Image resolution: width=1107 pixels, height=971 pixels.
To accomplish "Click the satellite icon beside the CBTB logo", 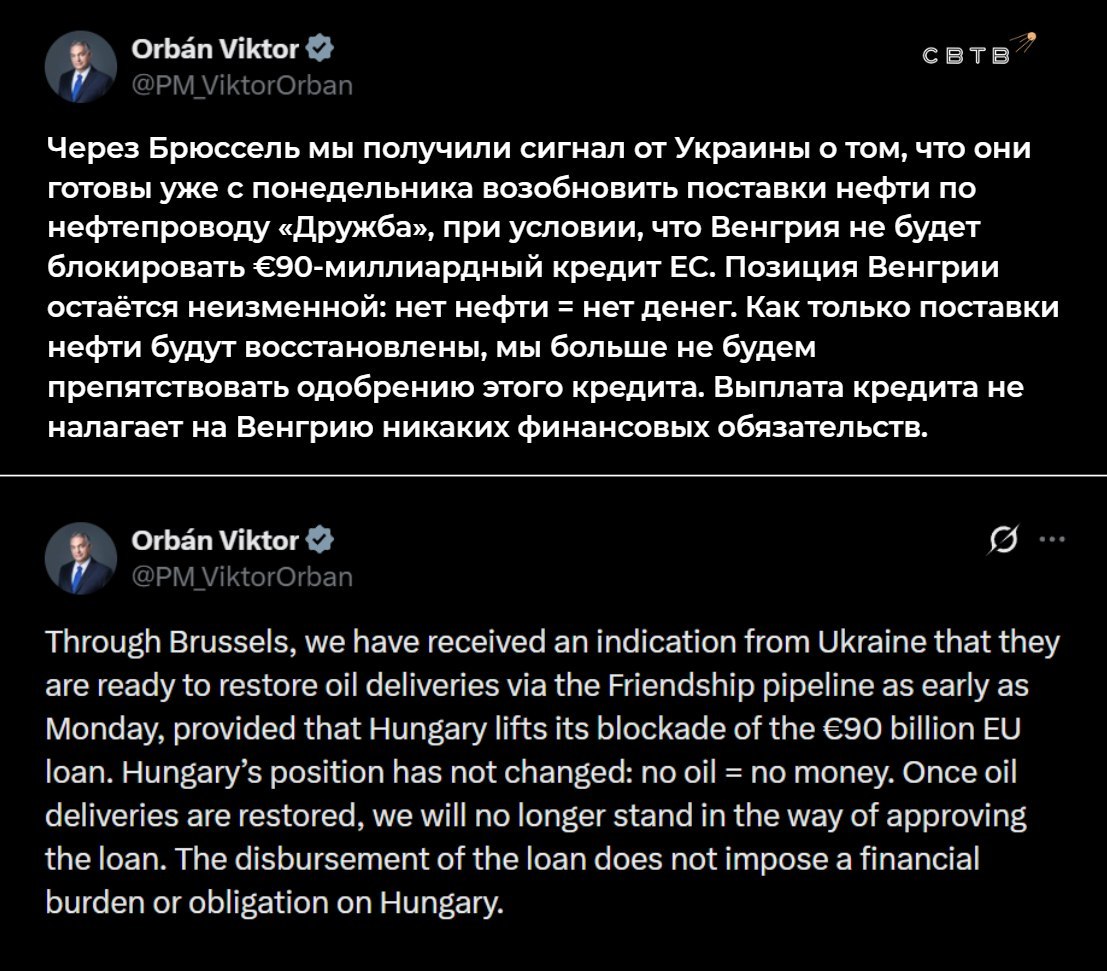I will [1024, 42].
